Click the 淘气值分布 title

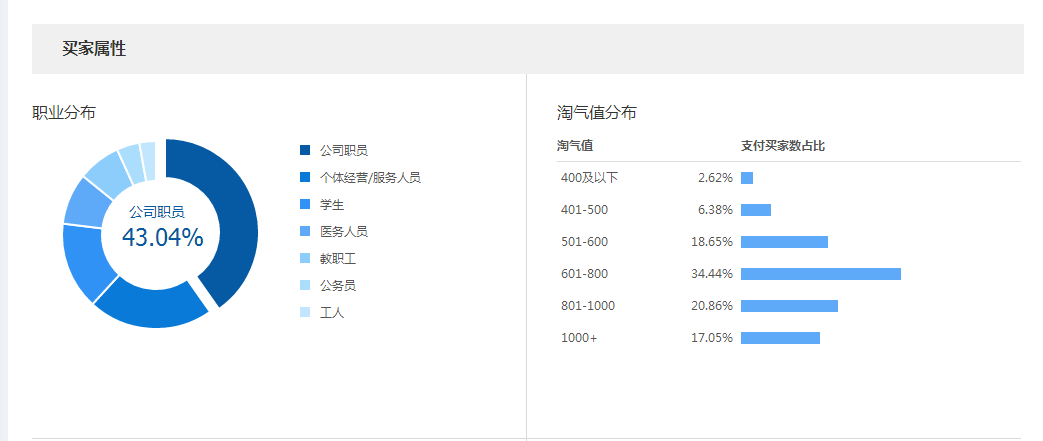click(596, 113)
